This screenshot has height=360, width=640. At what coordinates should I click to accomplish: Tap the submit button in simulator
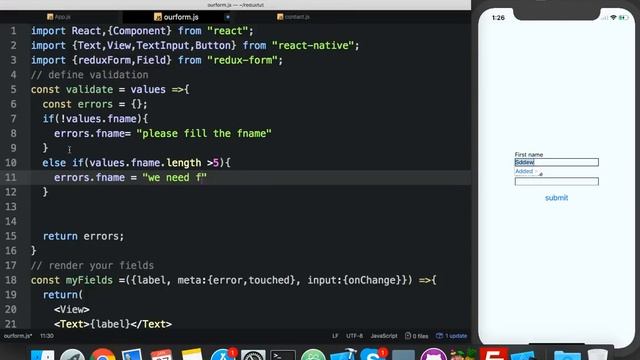tap(556, 198)
